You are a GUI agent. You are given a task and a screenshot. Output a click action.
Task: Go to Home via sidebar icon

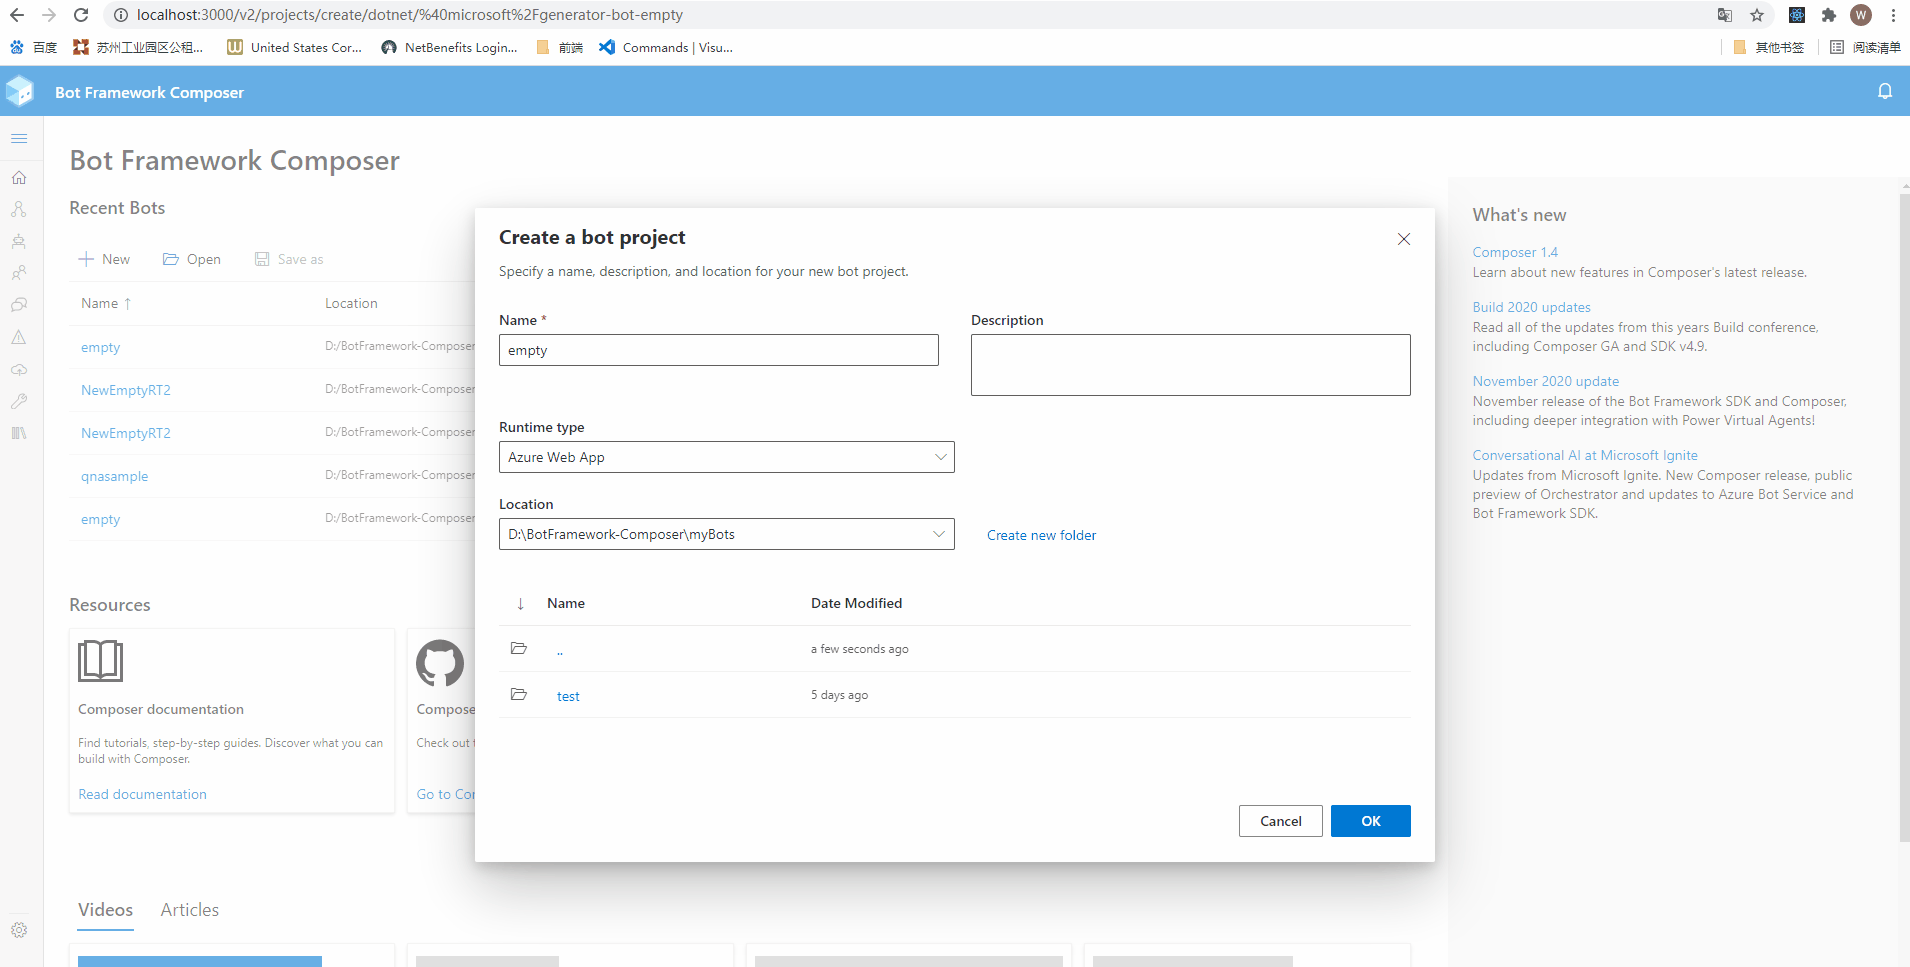[x=19, y=177]
